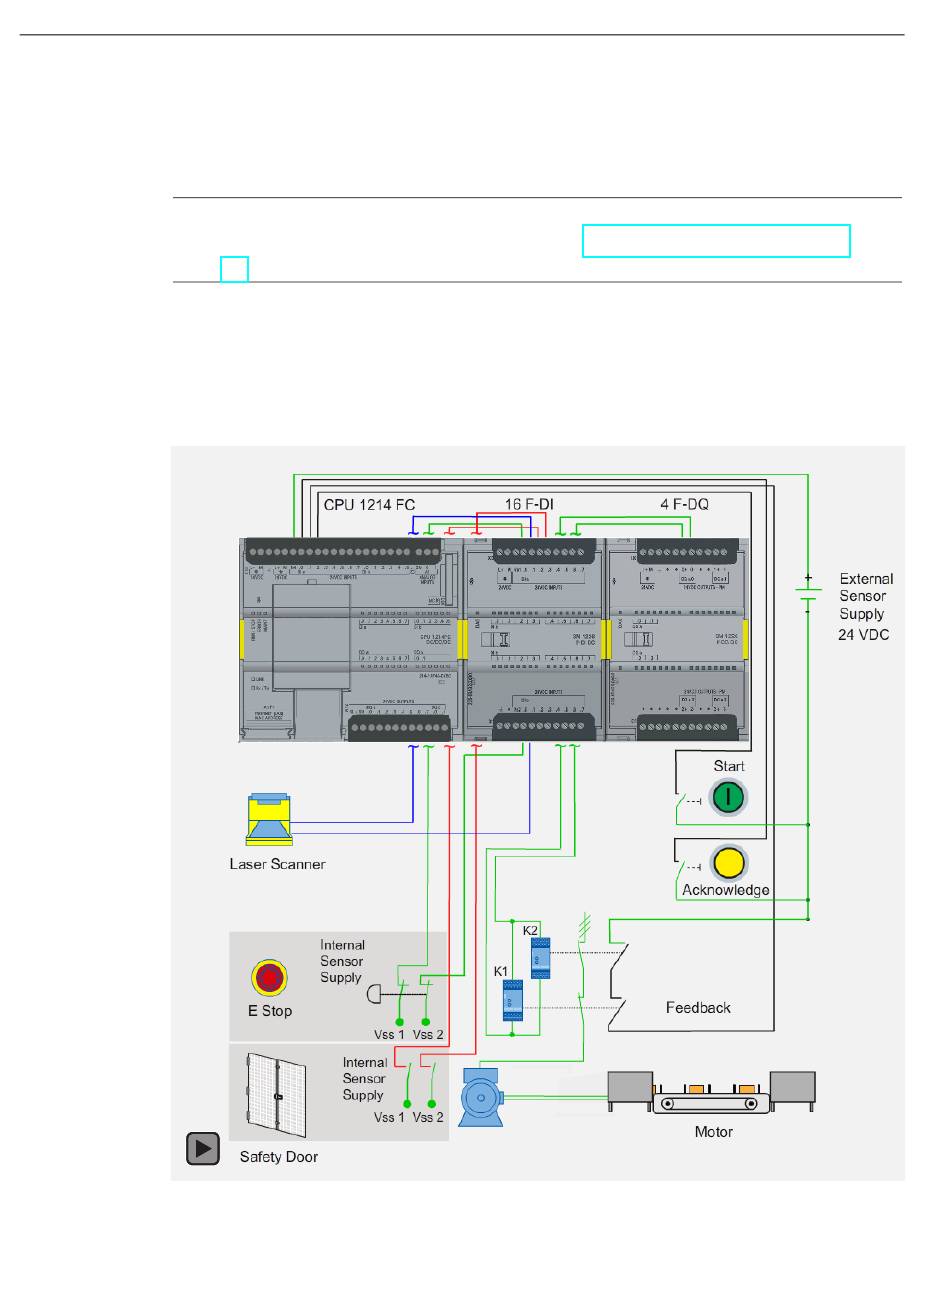Click the red E Stop button icon

tap(269, 978)
